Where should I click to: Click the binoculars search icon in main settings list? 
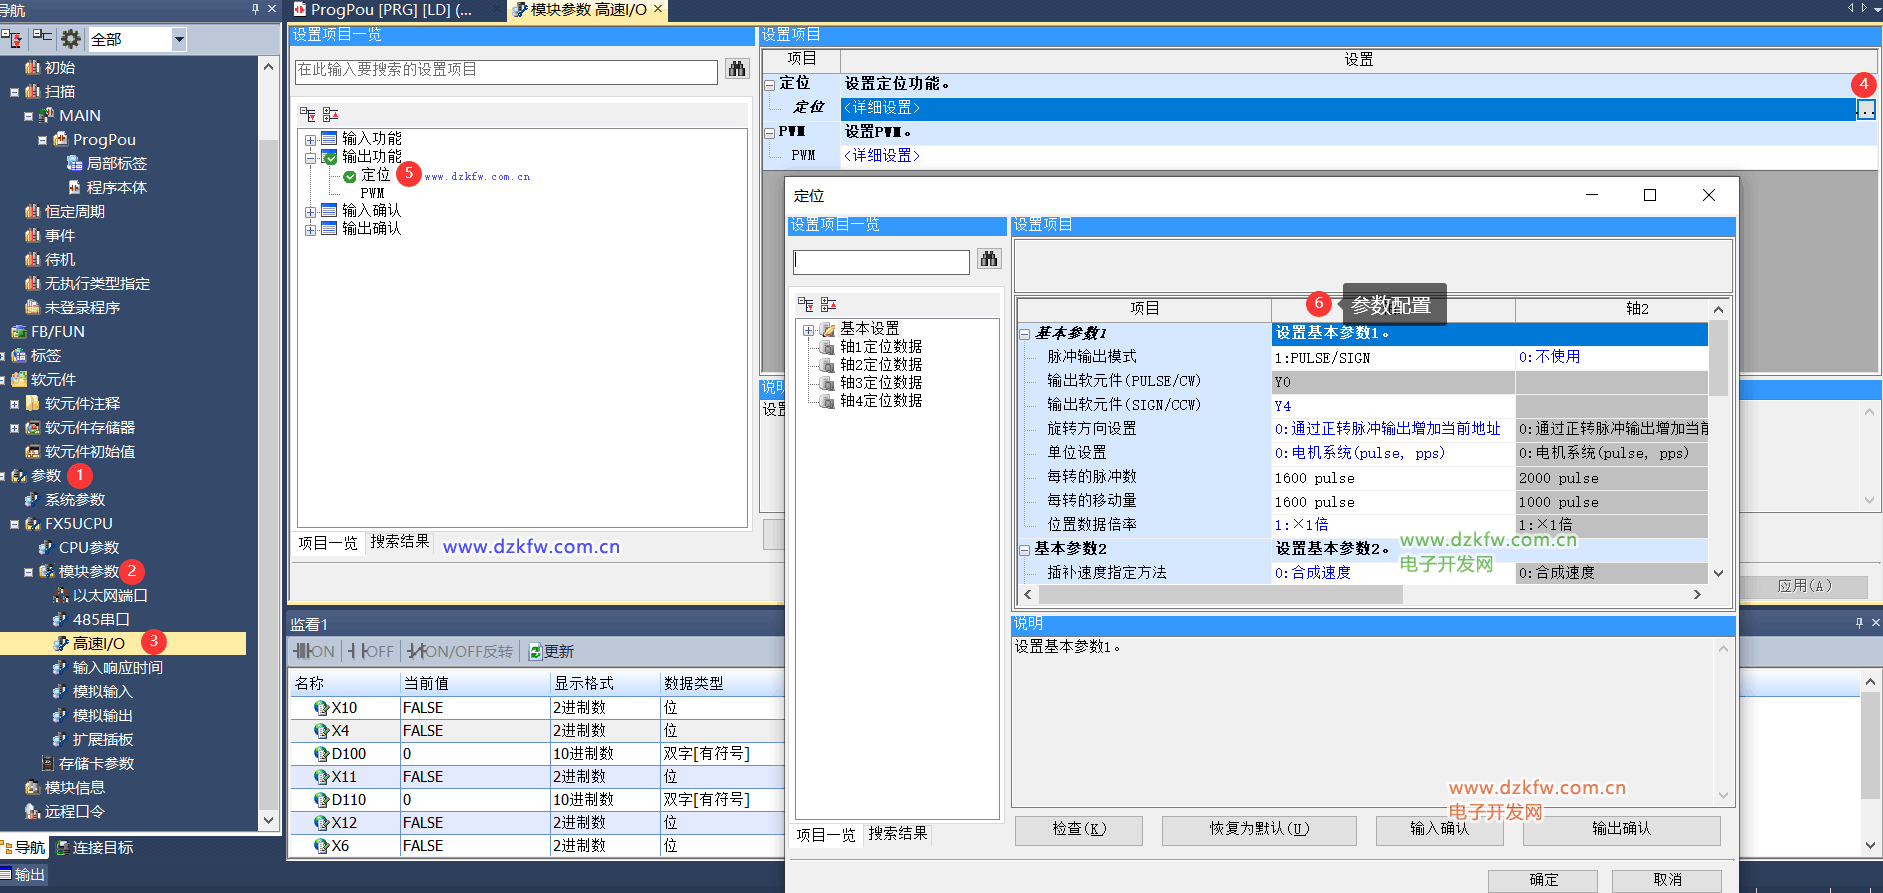737,69
